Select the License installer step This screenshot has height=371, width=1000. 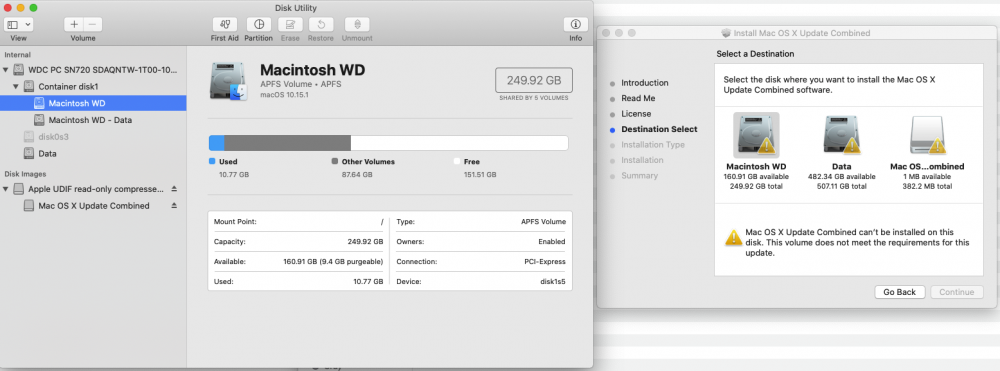[636, 113]
